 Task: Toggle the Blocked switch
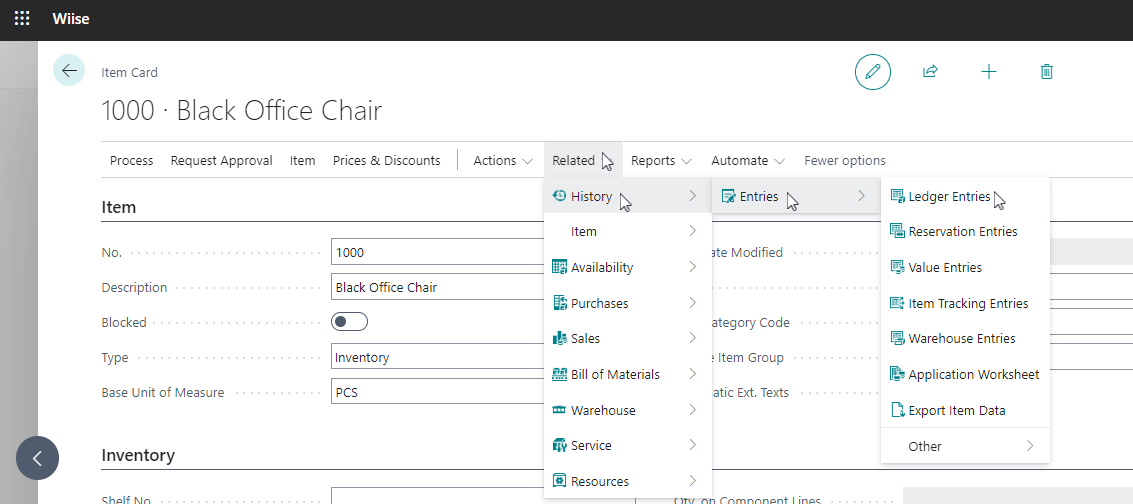pos(350,322)
